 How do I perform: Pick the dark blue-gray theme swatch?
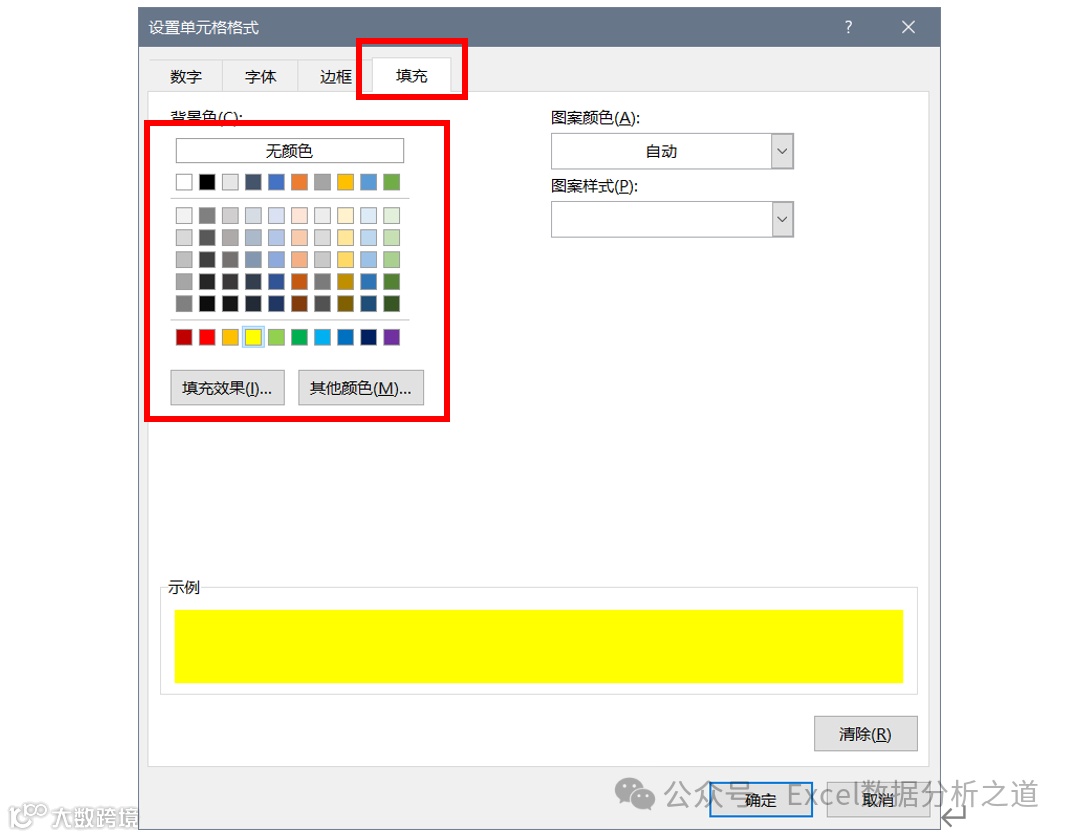pos(253,182)
